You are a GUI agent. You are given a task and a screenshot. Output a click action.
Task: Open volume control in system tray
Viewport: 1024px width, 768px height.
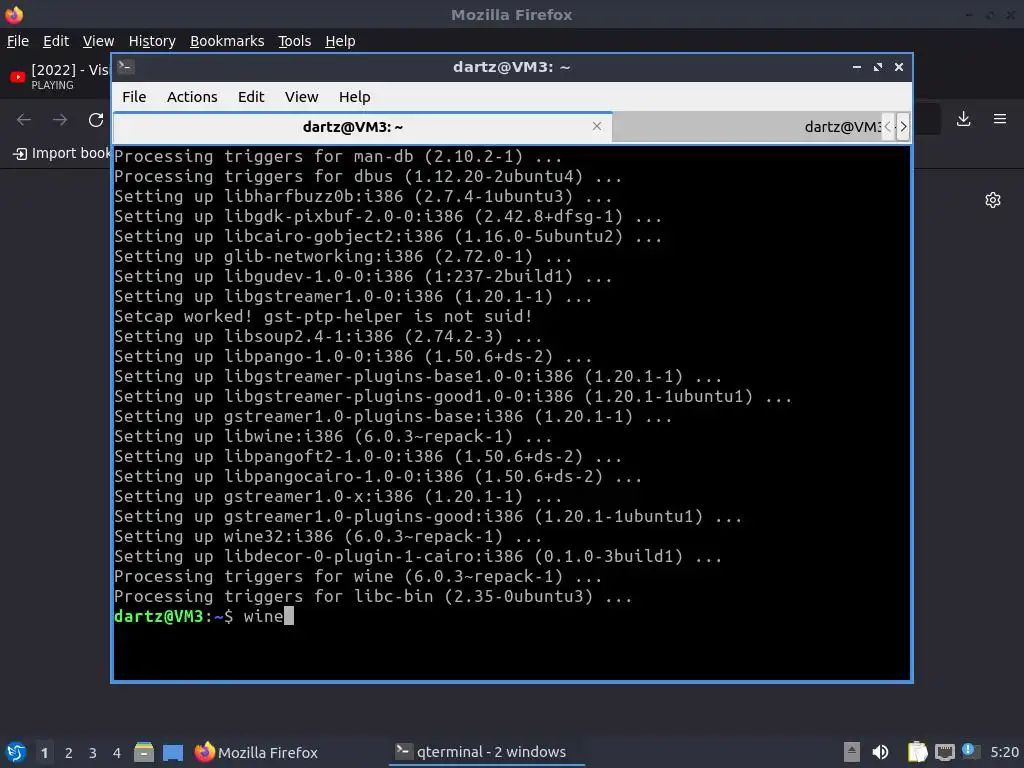coord(880,752)
